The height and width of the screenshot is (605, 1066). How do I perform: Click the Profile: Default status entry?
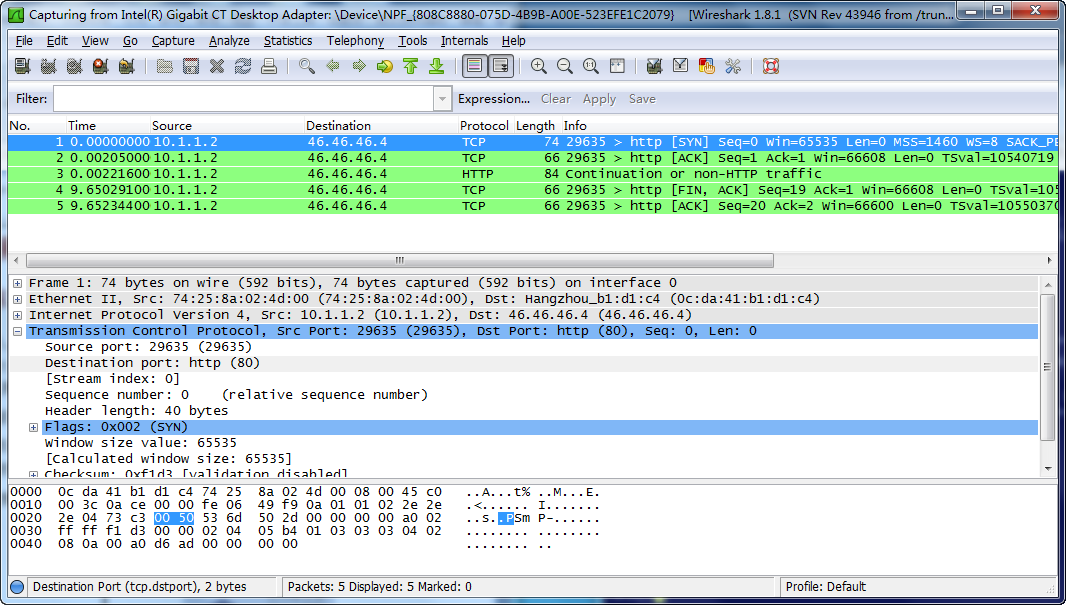pyautogui.click(x=825, y=587)
